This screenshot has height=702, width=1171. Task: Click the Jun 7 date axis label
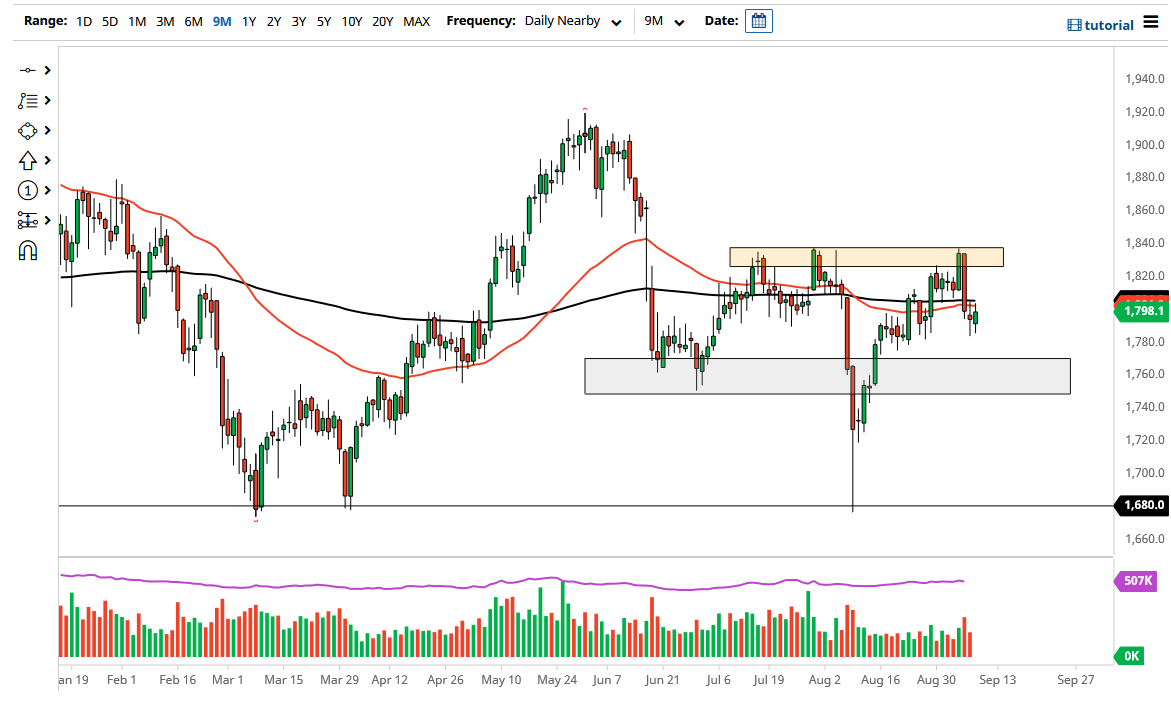pyautogui.click(x=607, y=680)
